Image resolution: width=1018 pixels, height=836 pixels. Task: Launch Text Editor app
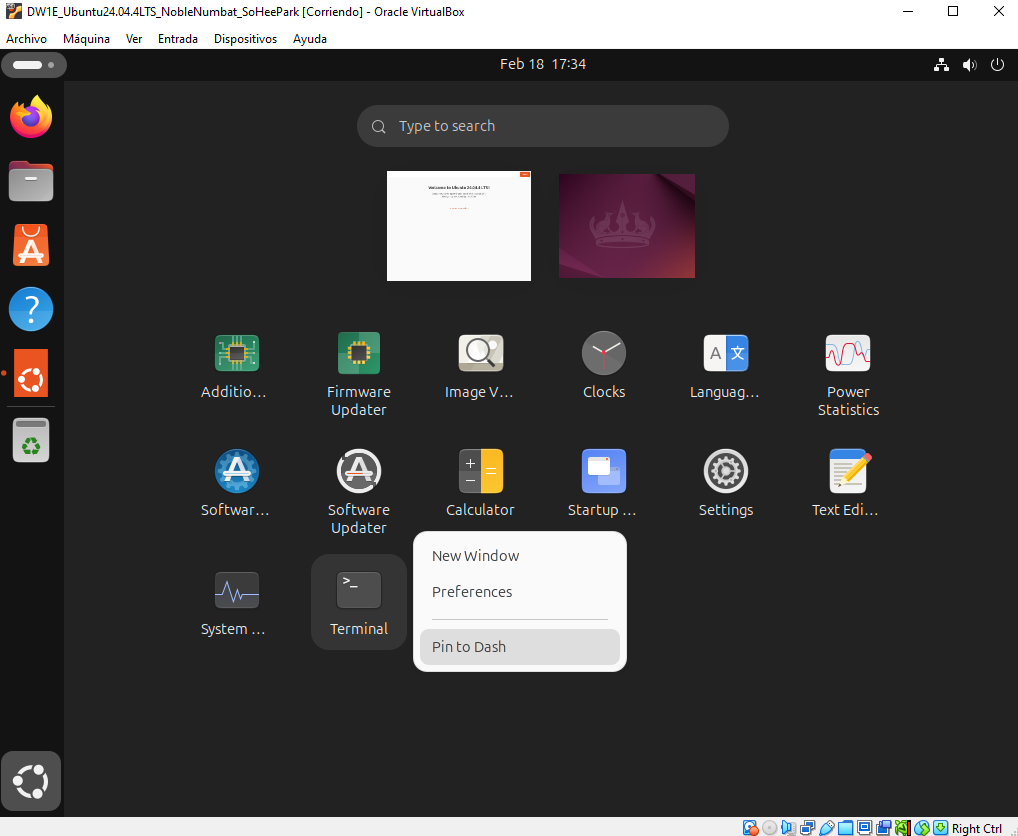coord(848,471)
